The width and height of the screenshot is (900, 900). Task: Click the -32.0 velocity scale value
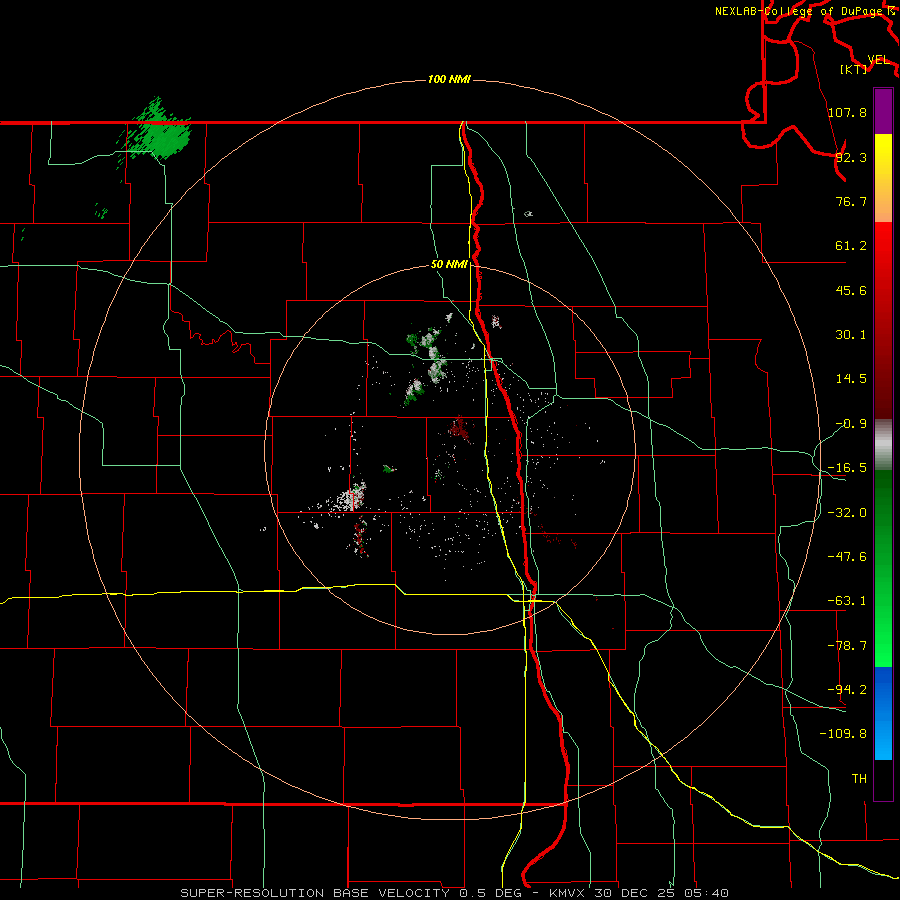pos(847,513)
